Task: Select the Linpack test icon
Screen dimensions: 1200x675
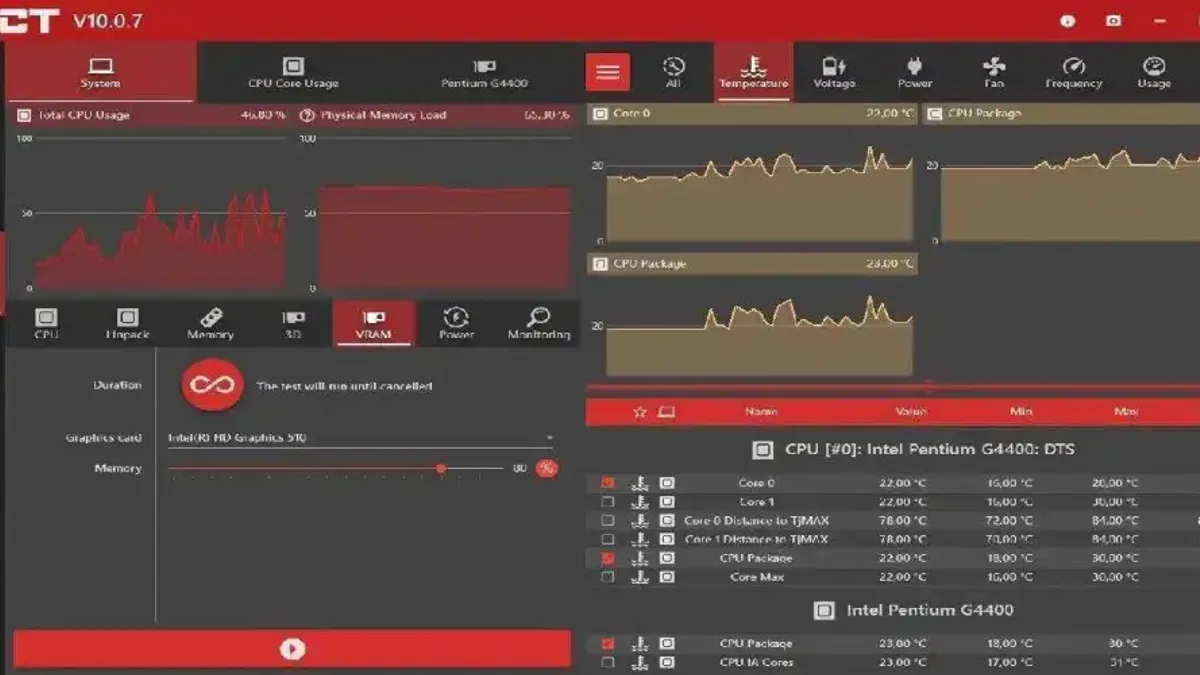Action: point(128,317)
